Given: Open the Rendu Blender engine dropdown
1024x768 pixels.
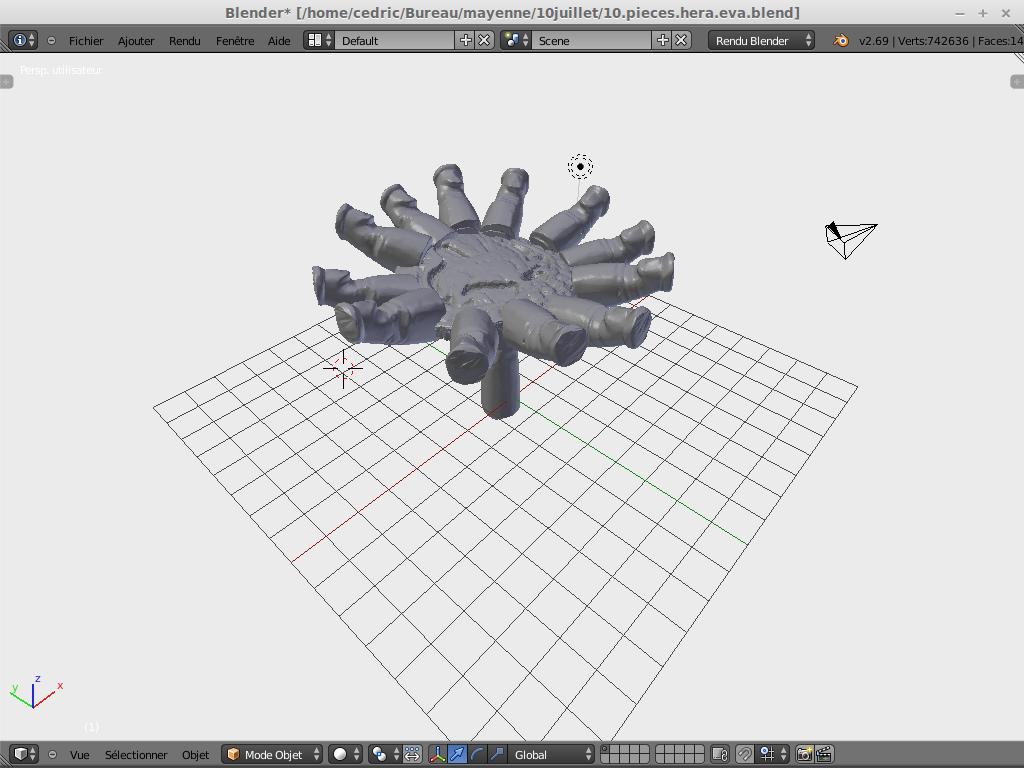Looking at the screenshot, I should click(762, 41).
